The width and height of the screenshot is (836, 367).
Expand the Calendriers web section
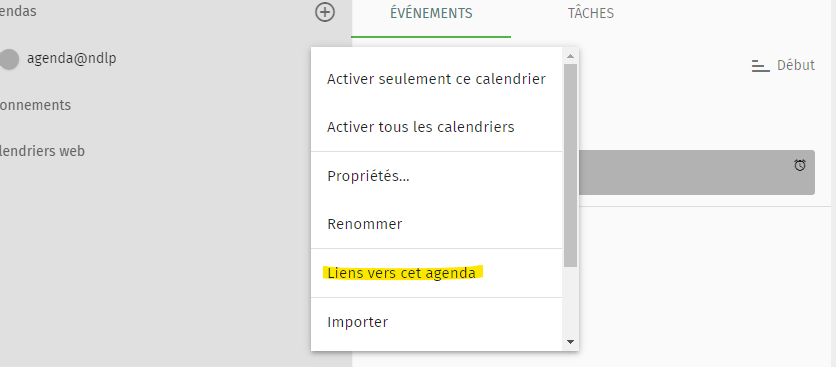tap(42, 151)
